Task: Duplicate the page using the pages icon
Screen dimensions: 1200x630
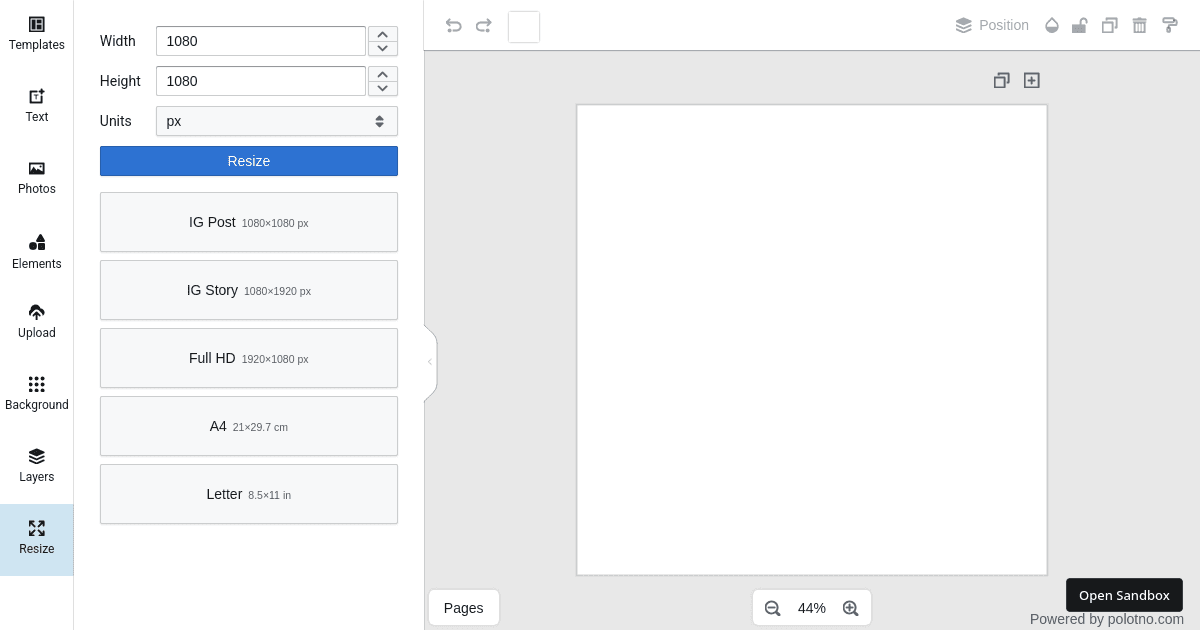Action: (1001, 80)
